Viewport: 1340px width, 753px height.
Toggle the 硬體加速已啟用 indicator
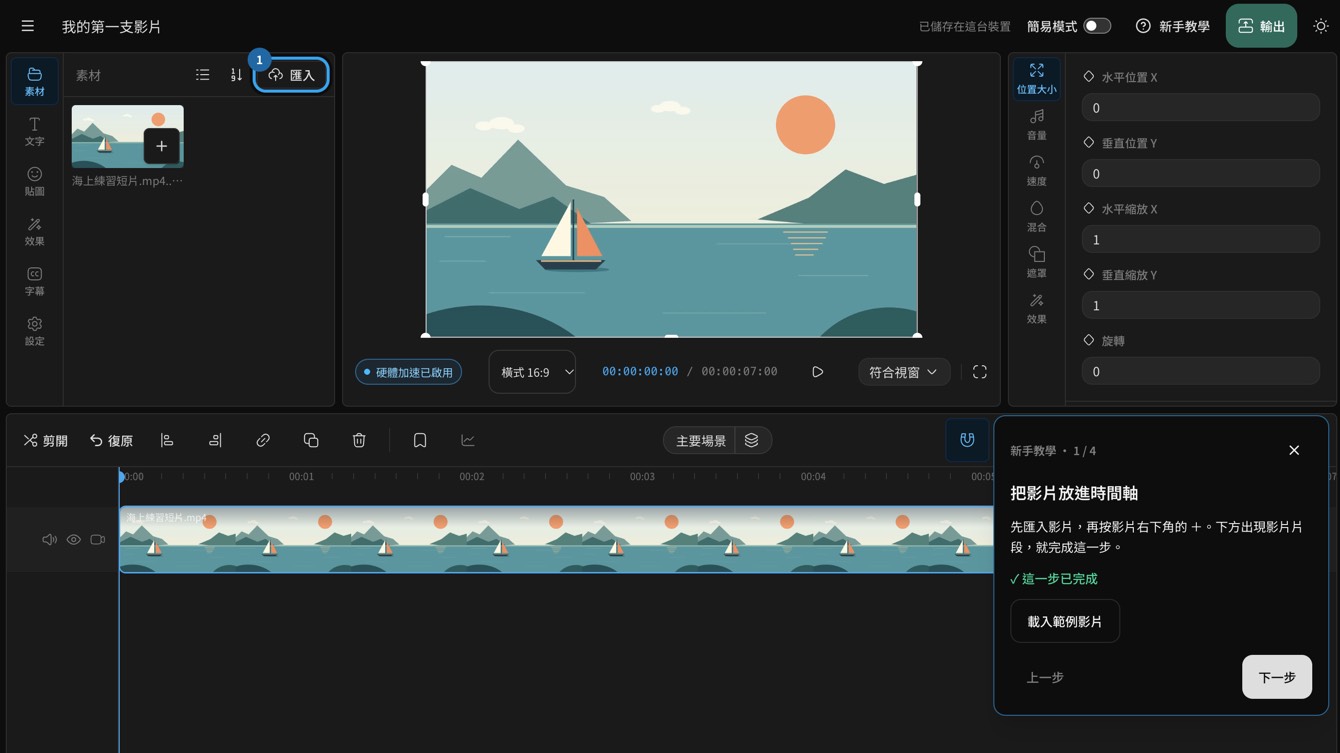coord(409,372)
